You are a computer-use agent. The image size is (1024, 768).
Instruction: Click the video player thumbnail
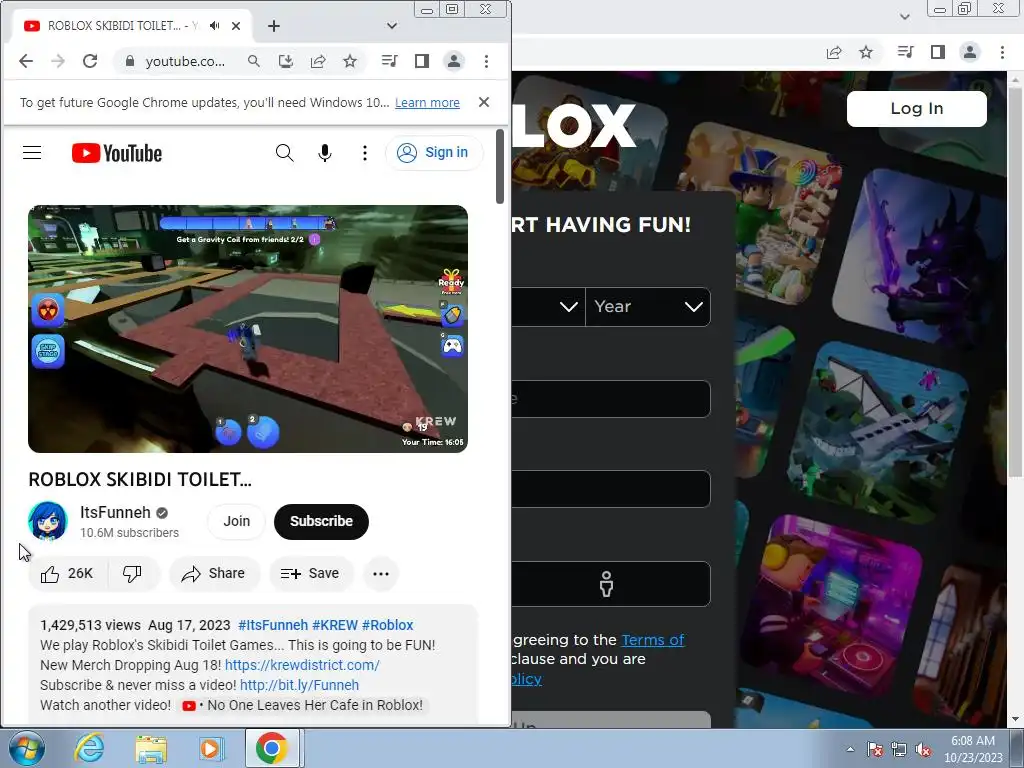248,328
